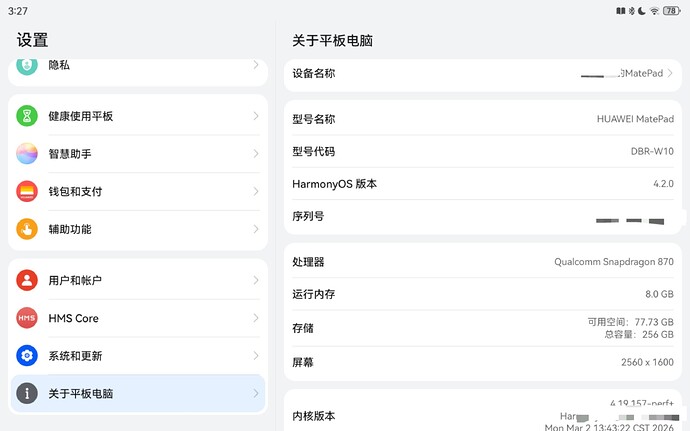Open 系统和更新 settings
The width and height of the screenshot is (690, 431).
138,355
